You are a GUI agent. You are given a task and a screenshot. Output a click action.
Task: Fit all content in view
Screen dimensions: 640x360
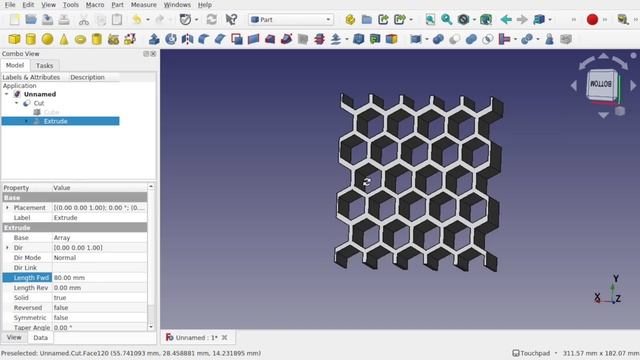[430, 20]
